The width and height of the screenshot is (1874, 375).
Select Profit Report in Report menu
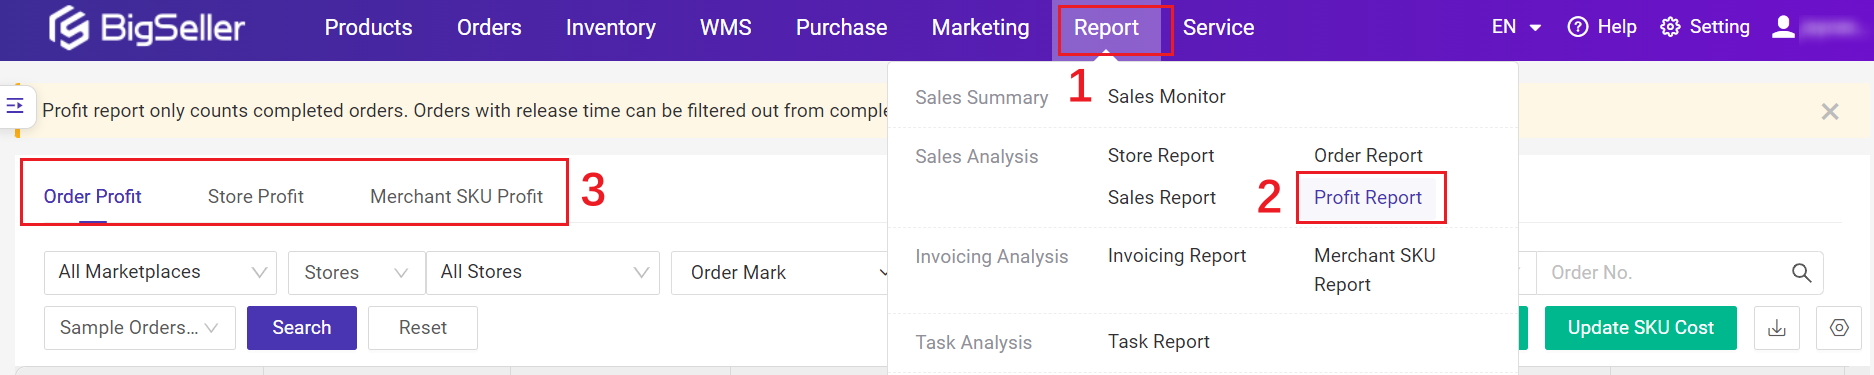pyautogui.click(x=1367, y=198)
